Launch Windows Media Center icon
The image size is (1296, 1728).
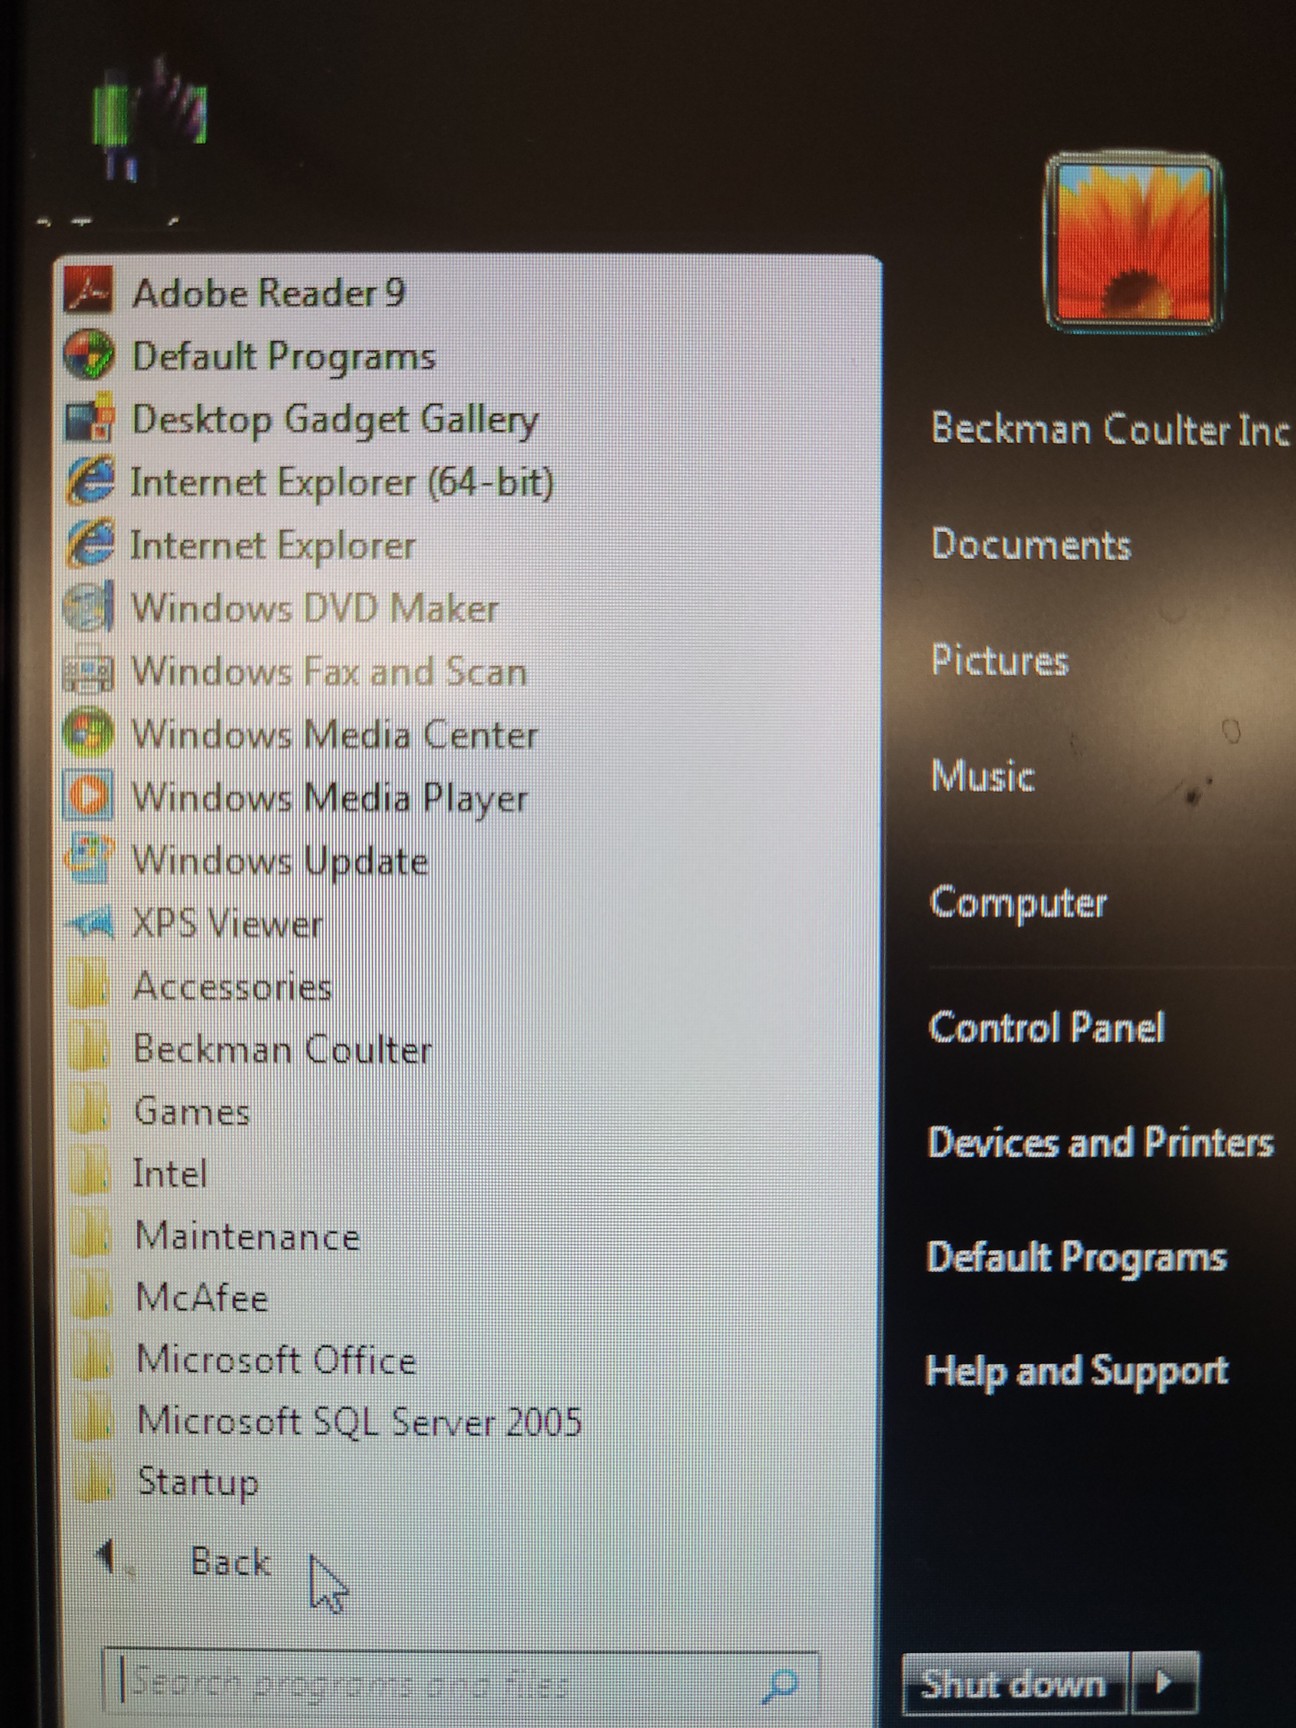[x=88, y=734]
